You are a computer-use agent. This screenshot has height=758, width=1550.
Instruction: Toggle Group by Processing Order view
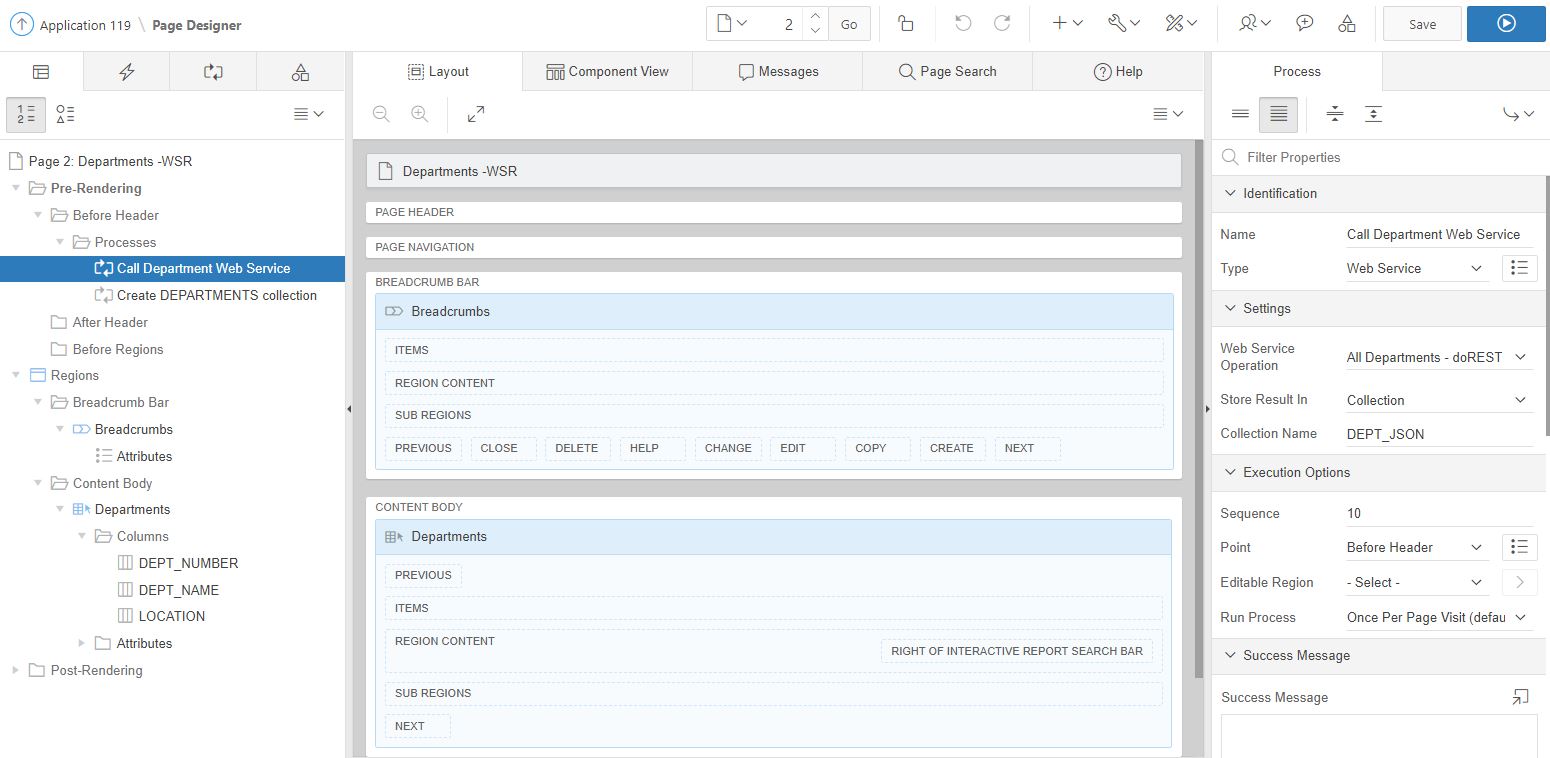[26, 115]
